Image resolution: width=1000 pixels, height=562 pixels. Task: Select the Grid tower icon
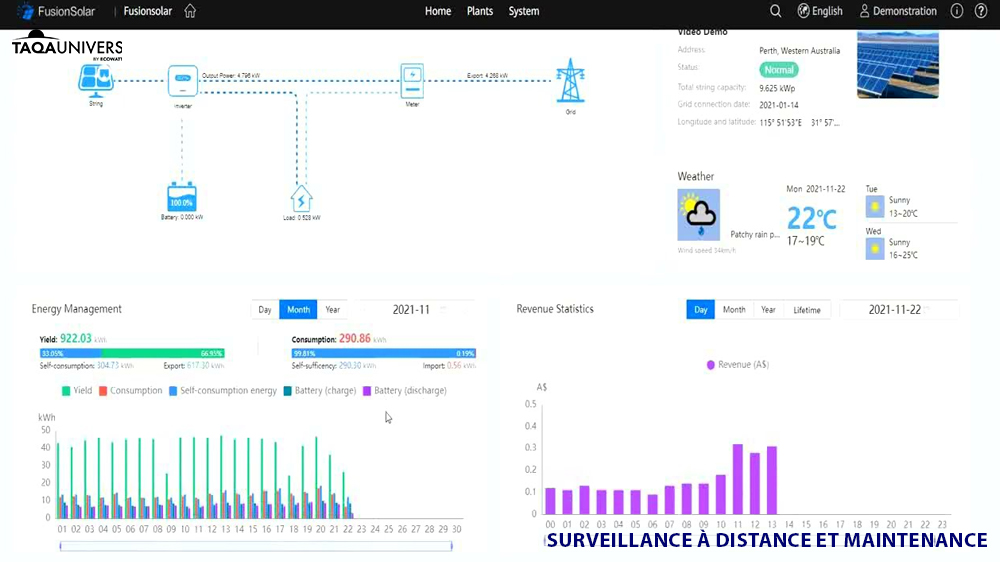pos(570,81)
